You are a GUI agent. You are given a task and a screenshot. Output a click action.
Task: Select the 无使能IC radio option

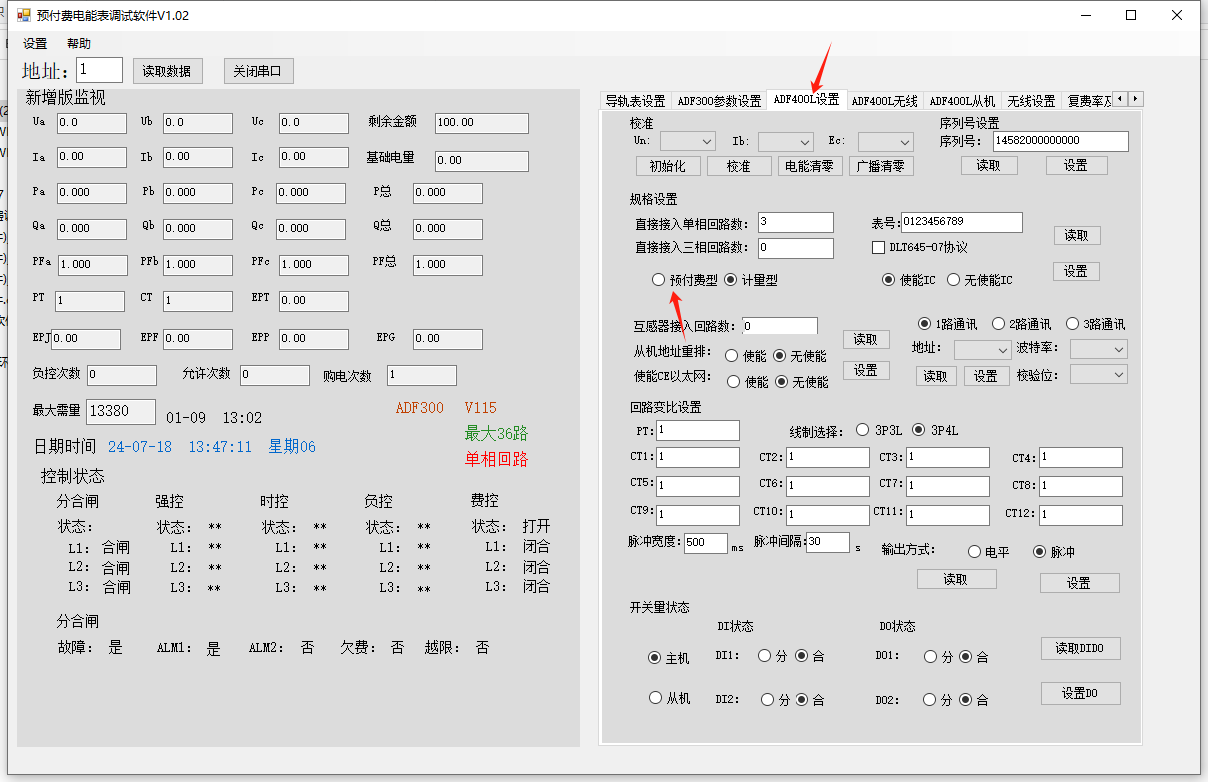pyautogui.click(x=954, y=280)
